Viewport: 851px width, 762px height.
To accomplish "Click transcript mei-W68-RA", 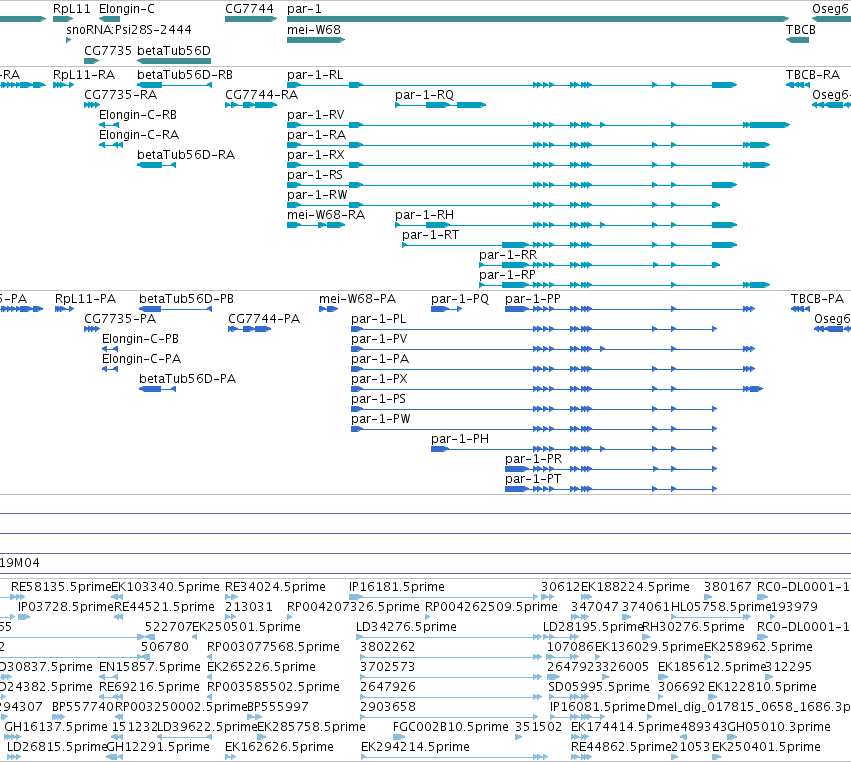I will (x=316, y=225).
